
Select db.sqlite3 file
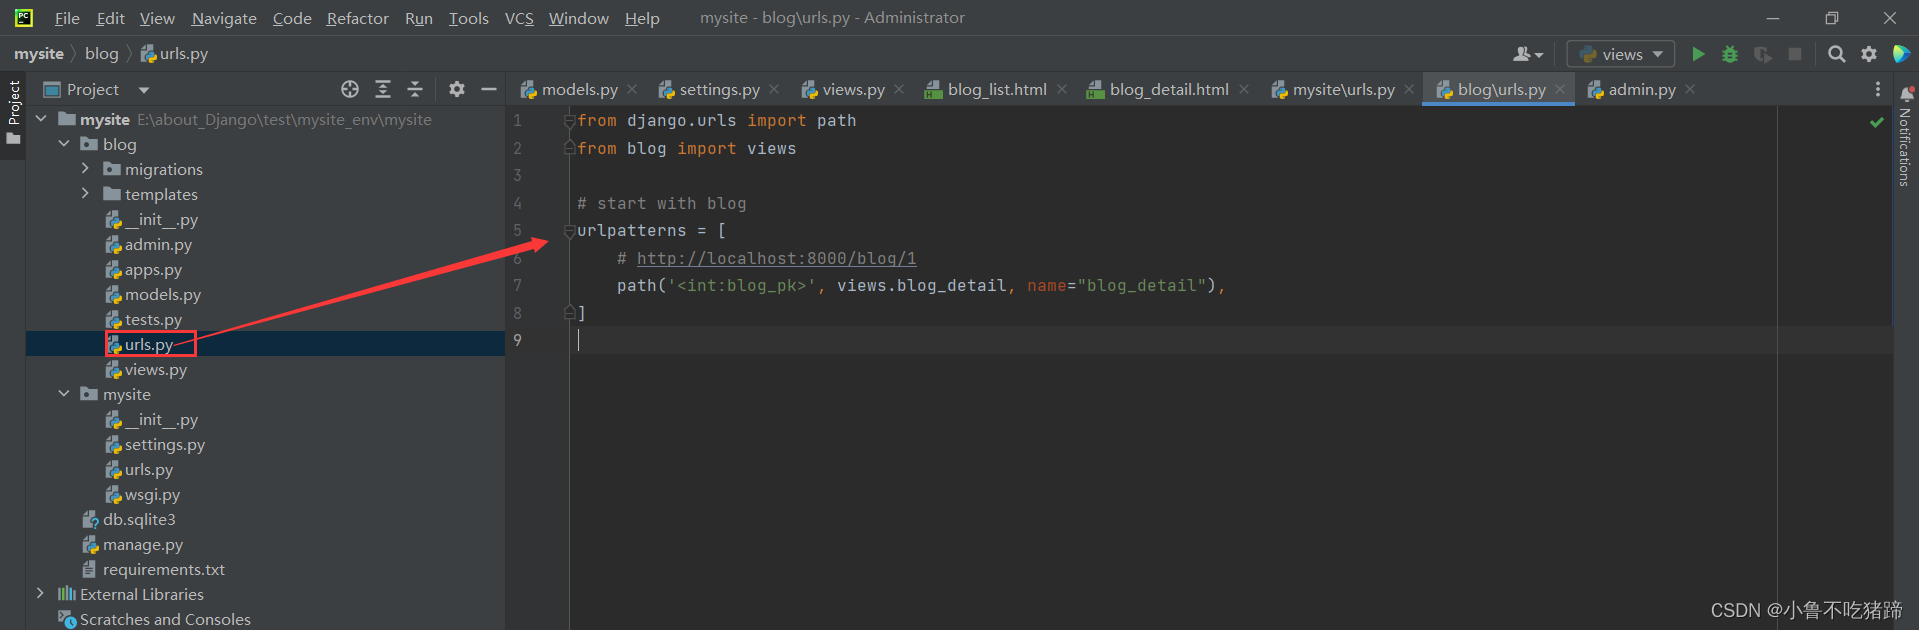point(129,519)
